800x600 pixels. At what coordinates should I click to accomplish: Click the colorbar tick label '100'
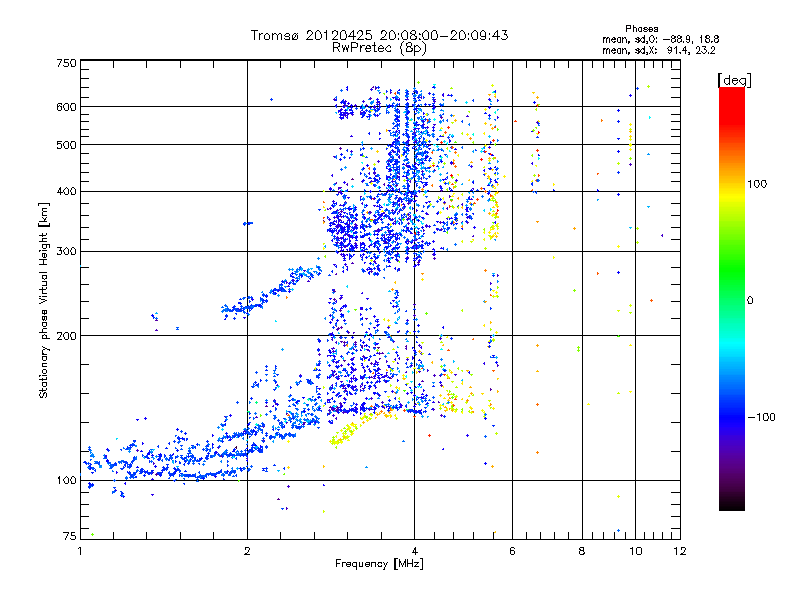click(757, 184)
